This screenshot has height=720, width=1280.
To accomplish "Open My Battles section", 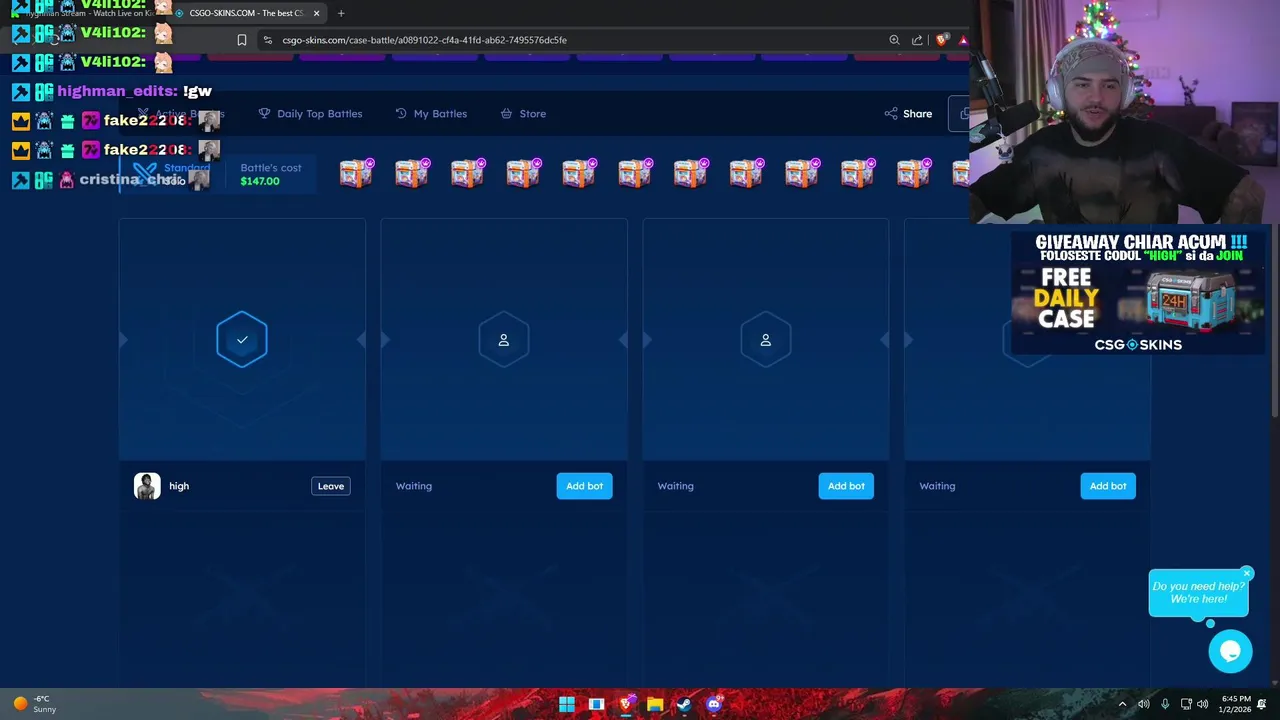I will (x=431, y=114).
